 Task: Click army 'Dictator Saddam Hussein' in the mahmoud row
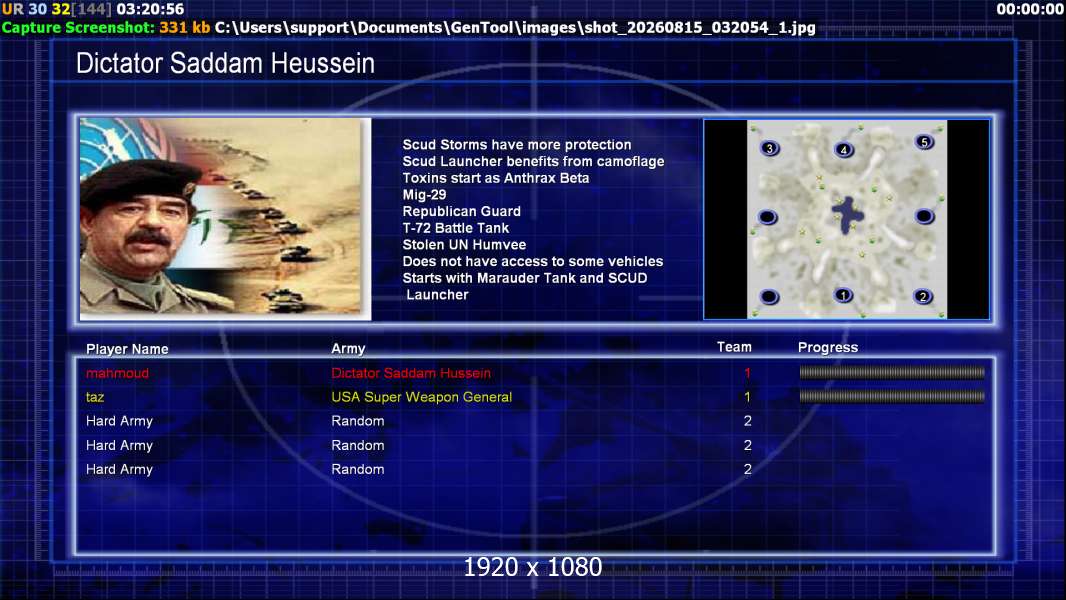[411, 373]
